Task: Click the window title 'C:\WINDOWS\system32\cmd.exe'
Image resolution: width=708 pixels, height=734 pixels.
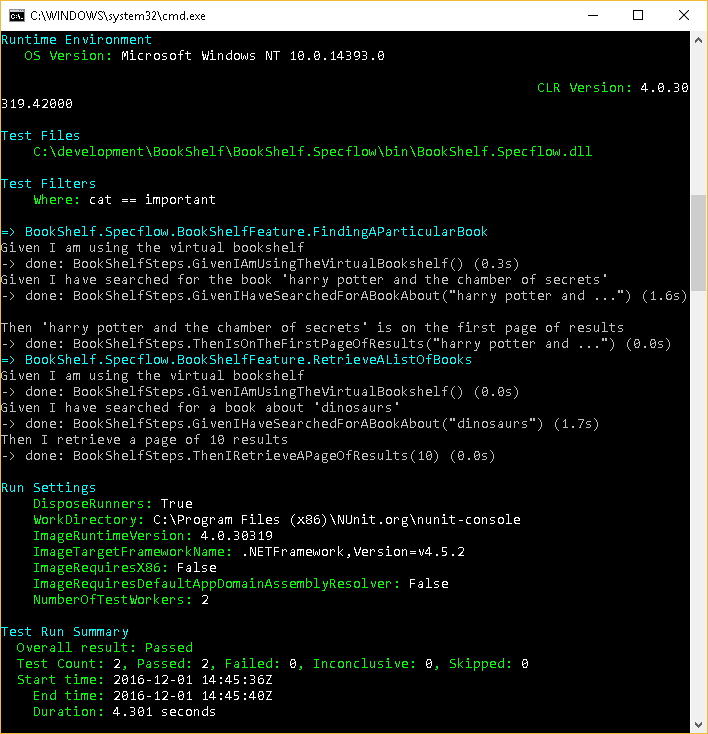Action: point(118,16)
